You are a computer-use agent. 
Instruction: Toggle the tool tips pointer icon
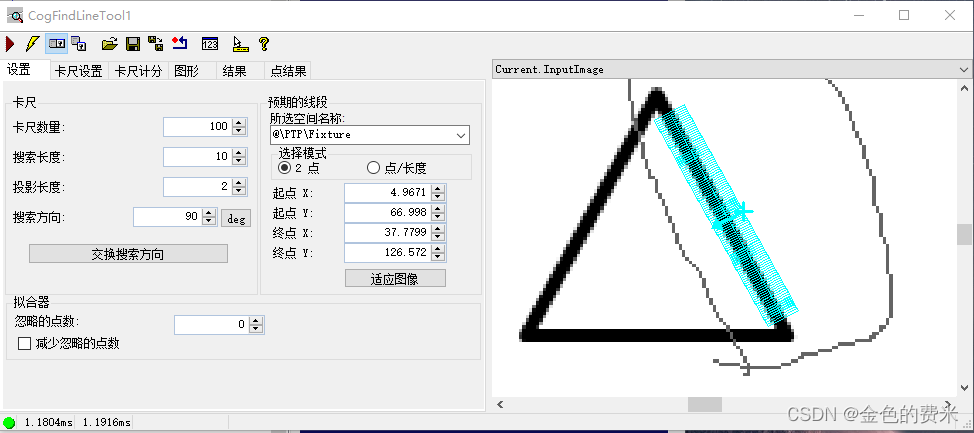pyautogui.click(x=240, y=44)
